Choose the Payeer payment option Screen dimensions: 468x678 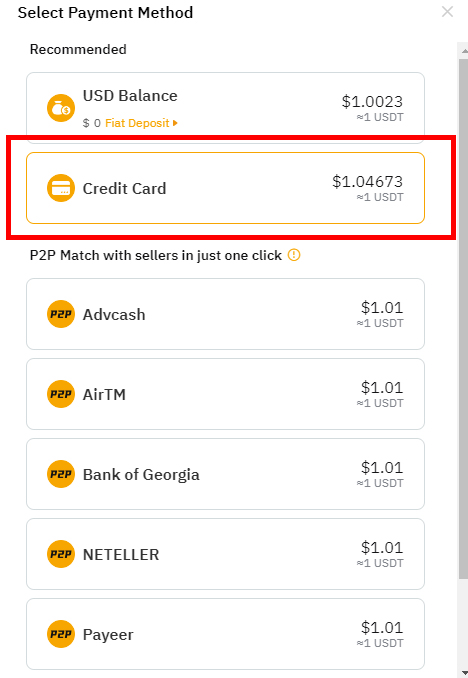225,634
